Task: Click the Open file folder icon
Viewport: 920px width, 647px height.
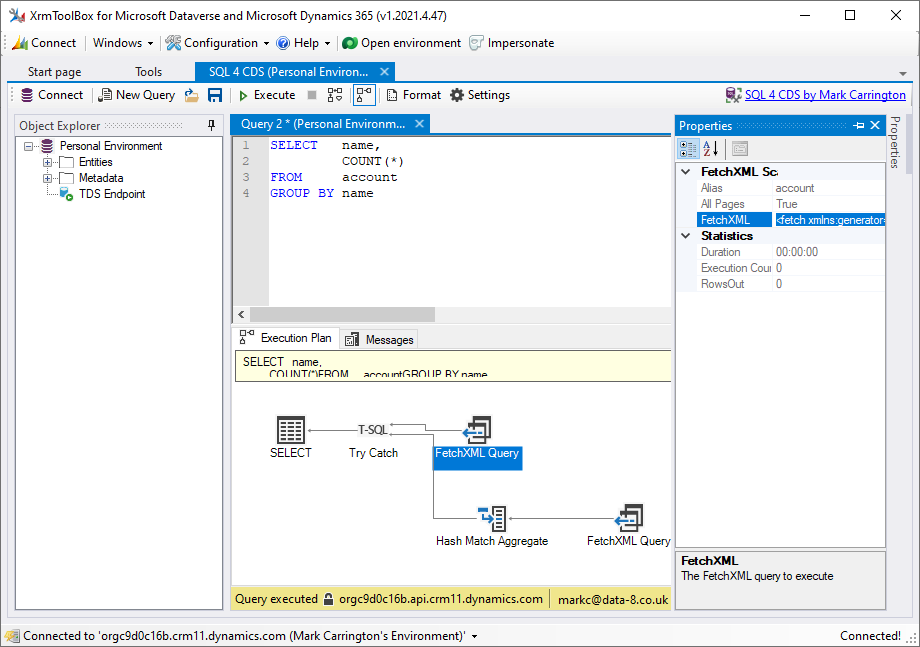Action: 192,95
